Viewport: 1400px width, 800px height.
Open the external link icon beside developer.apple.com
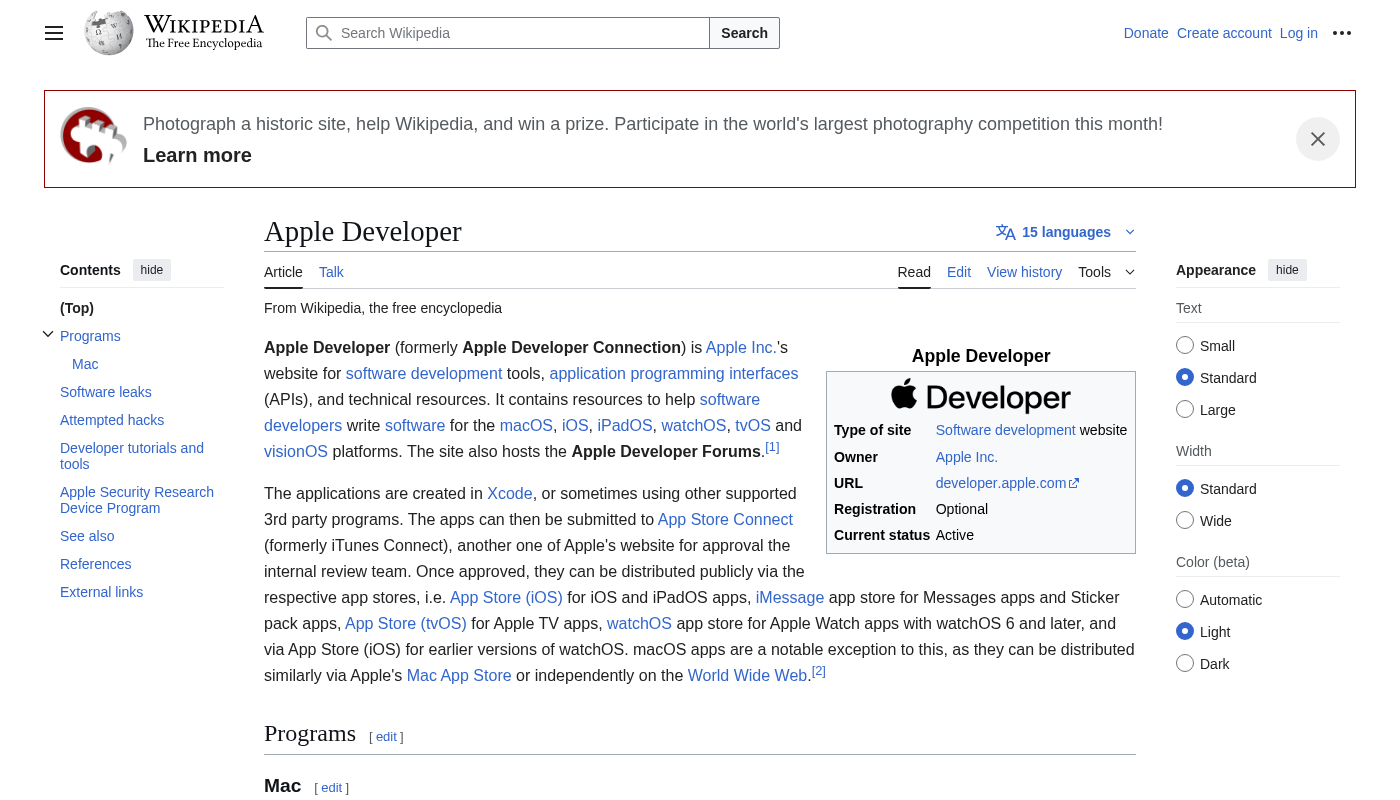1077,482
